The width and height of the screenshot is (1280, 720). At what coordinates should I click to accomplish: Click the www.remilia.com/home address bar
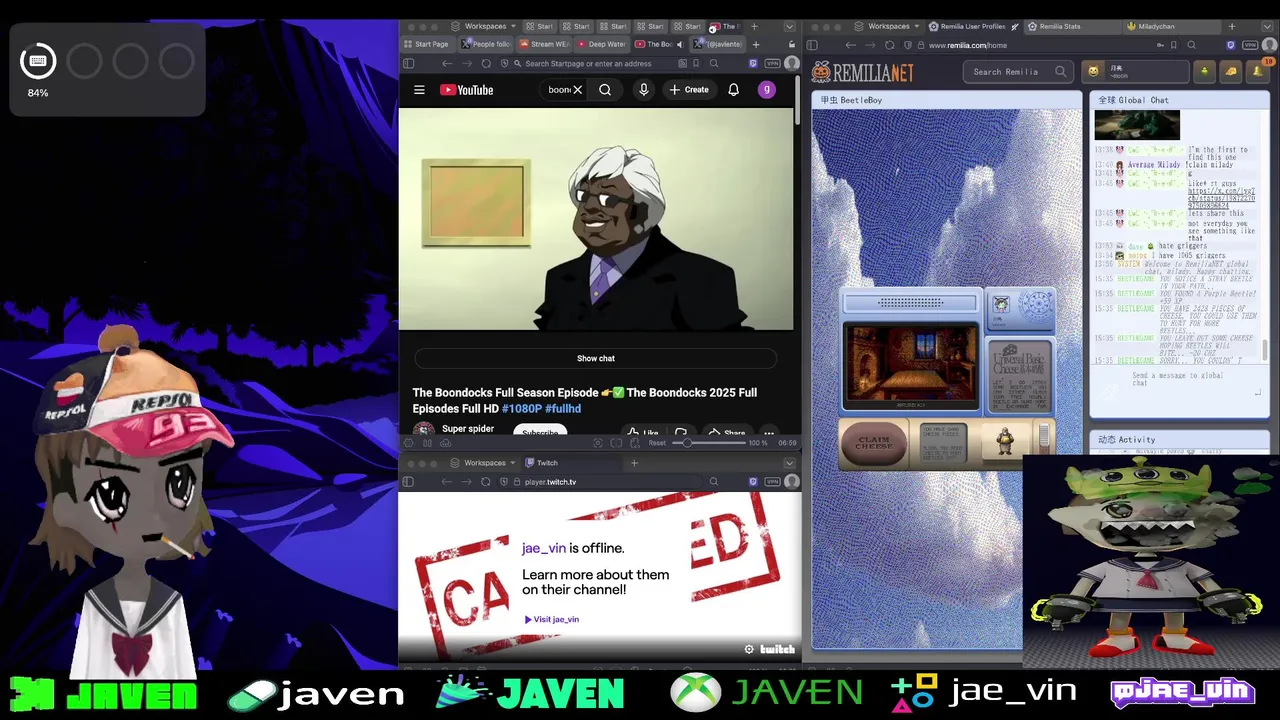(x=1040, y=45)
